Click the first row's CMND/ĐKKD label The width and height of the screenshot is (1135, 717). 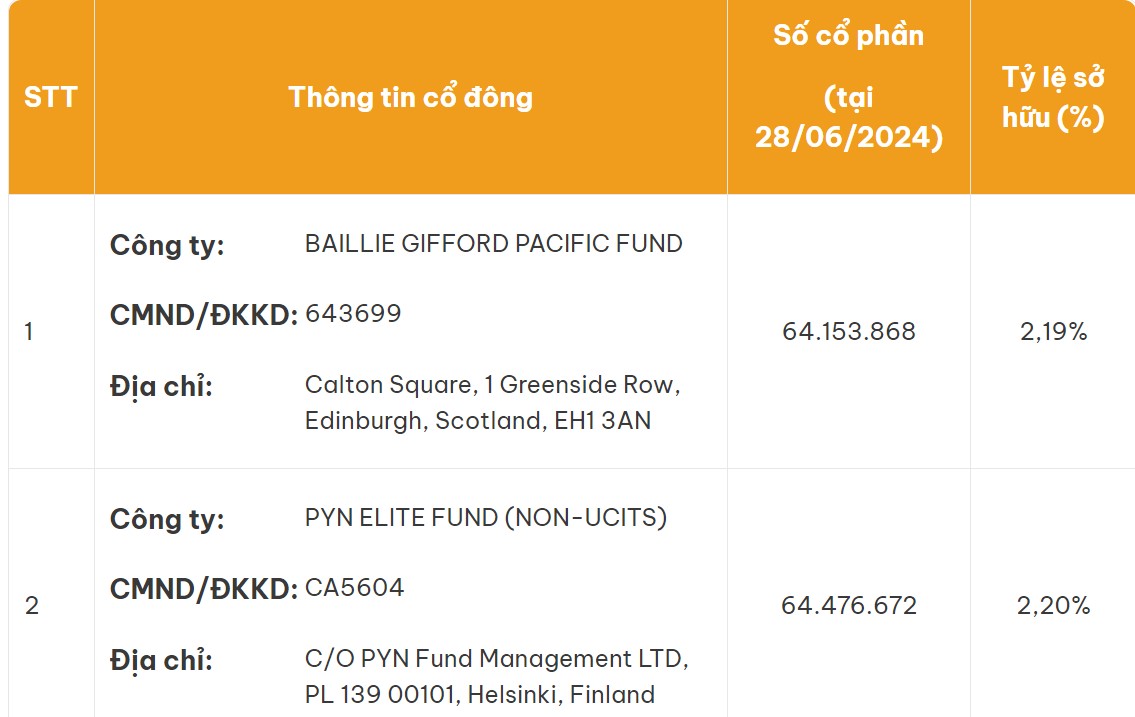[x=203, y=315]
